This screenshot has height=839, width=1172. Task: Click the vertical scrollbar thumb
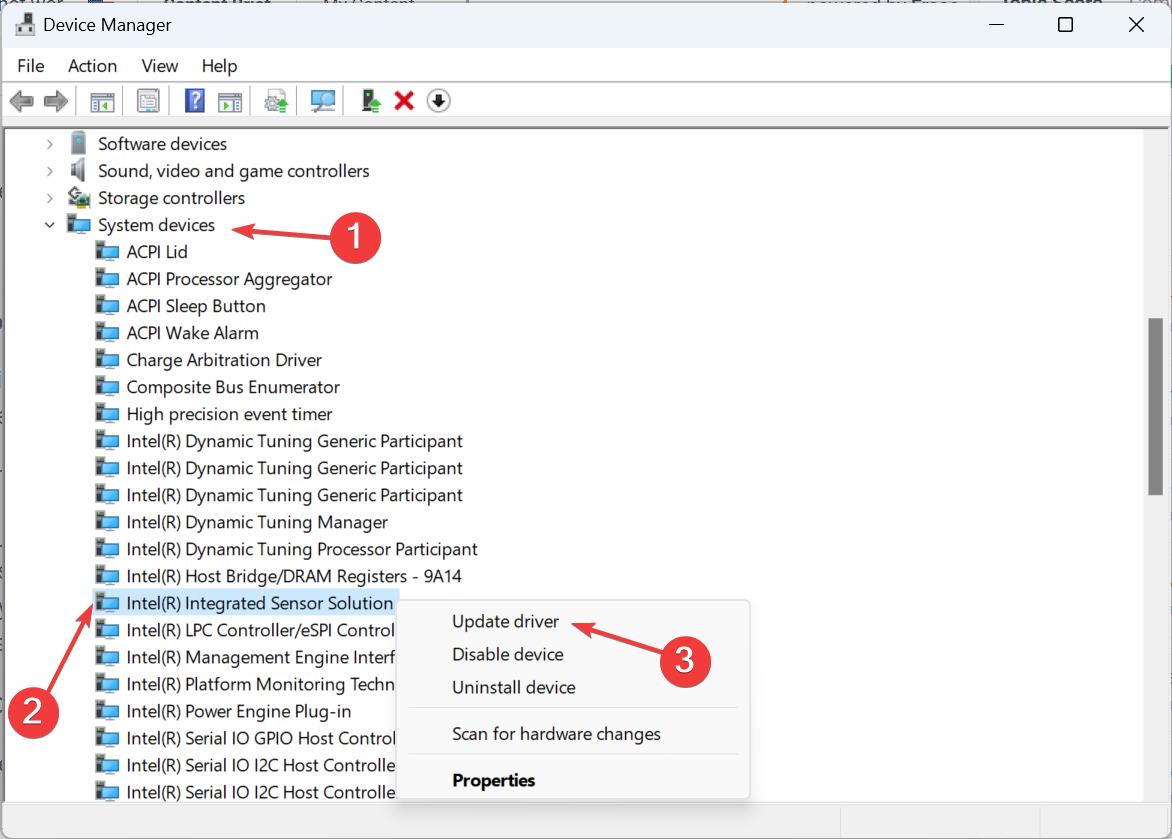point(1156,406)
